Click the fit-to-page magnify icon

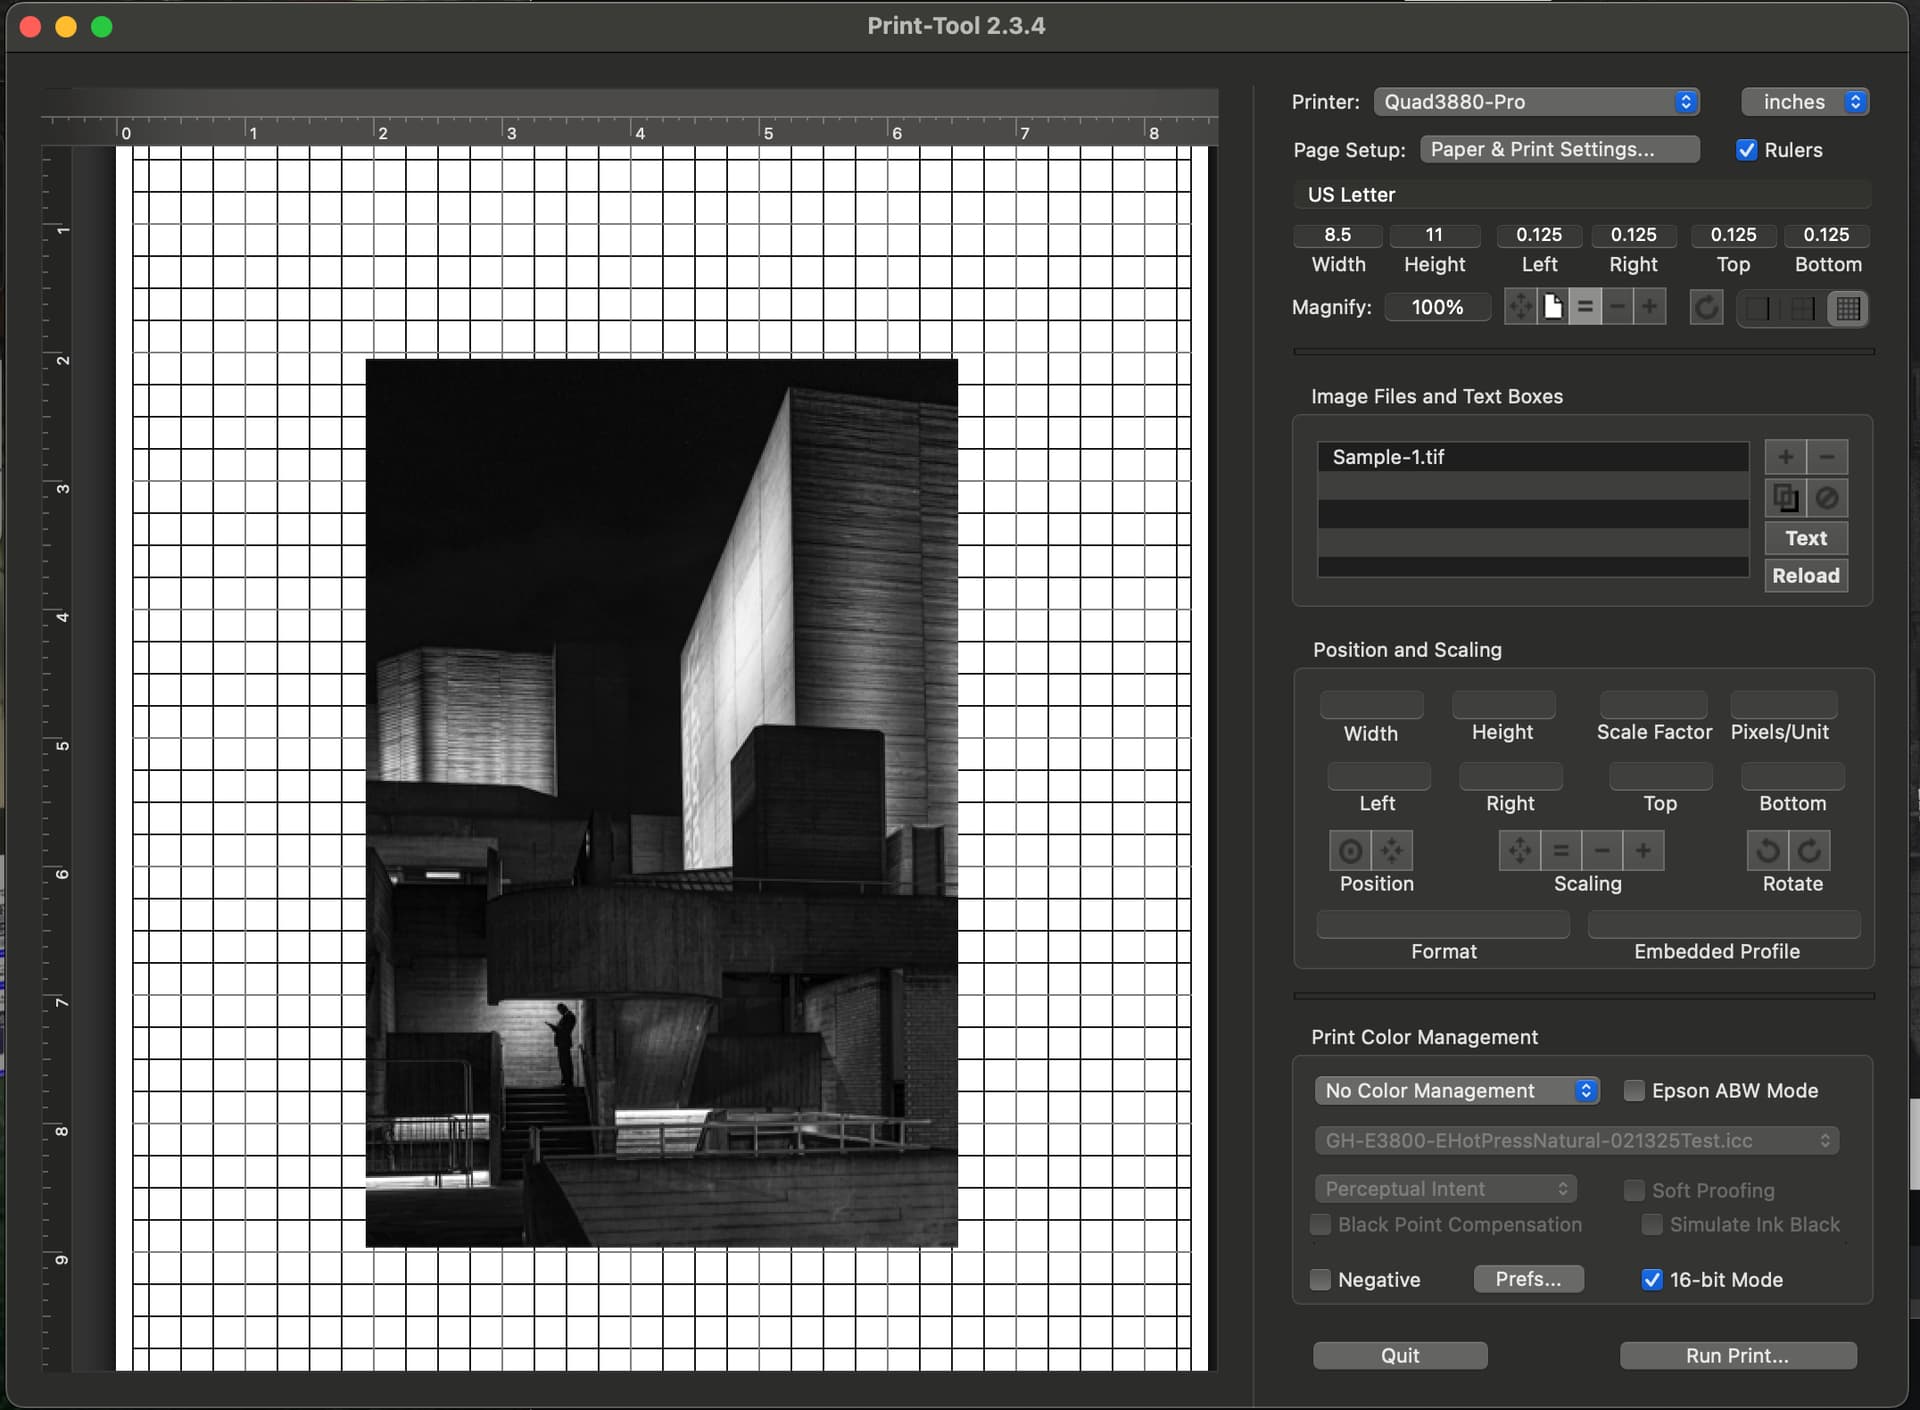coord(1553,307)
